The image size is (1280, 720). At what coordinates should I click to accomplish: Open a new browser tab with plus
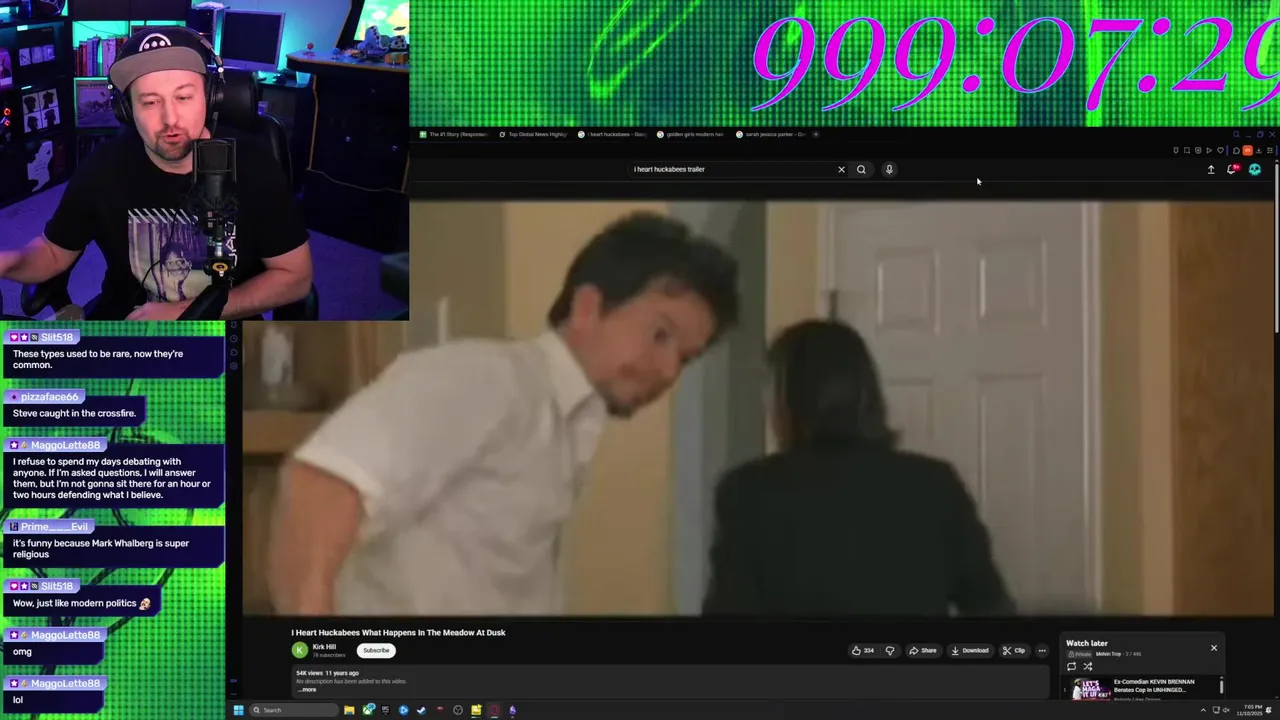tap(816, 134)
